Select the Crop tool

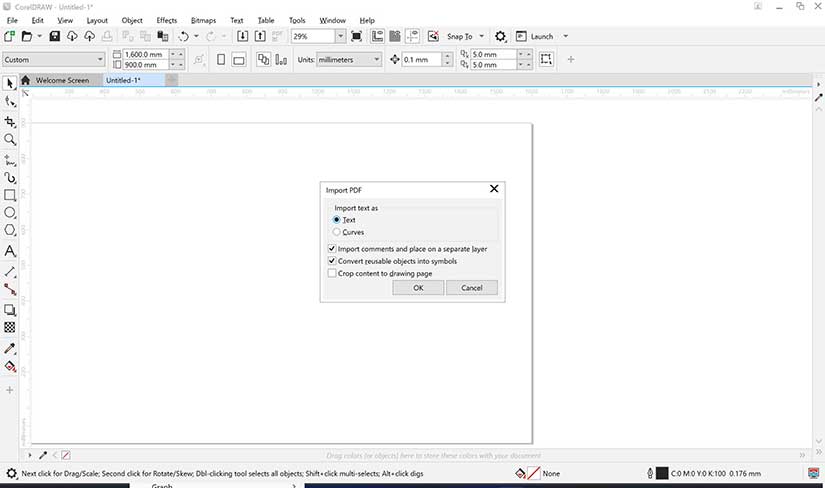(9, 122)
